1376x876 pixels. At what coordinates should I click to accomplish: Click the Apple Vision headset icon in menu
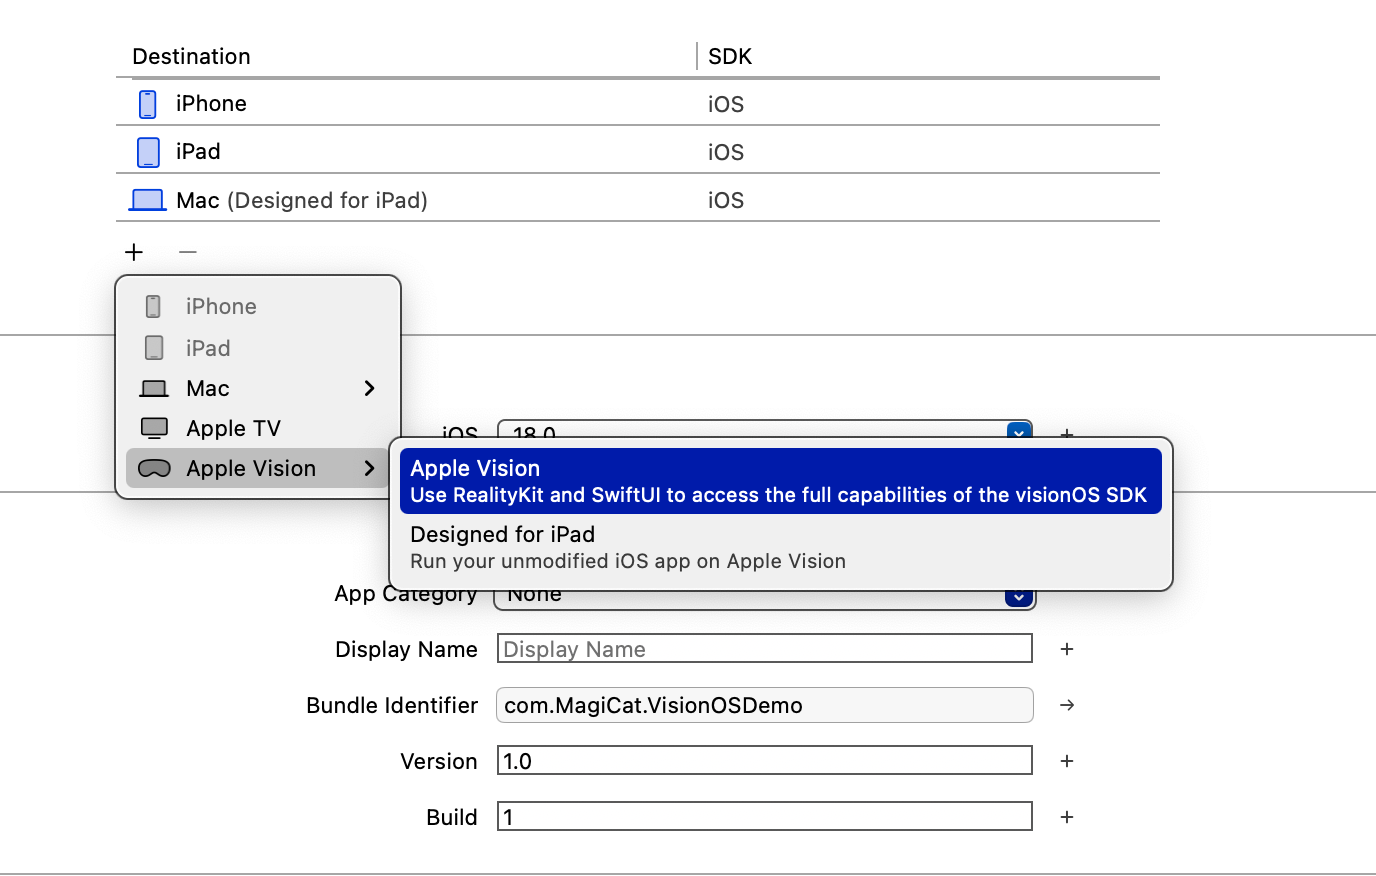click(x=154, y=468)
